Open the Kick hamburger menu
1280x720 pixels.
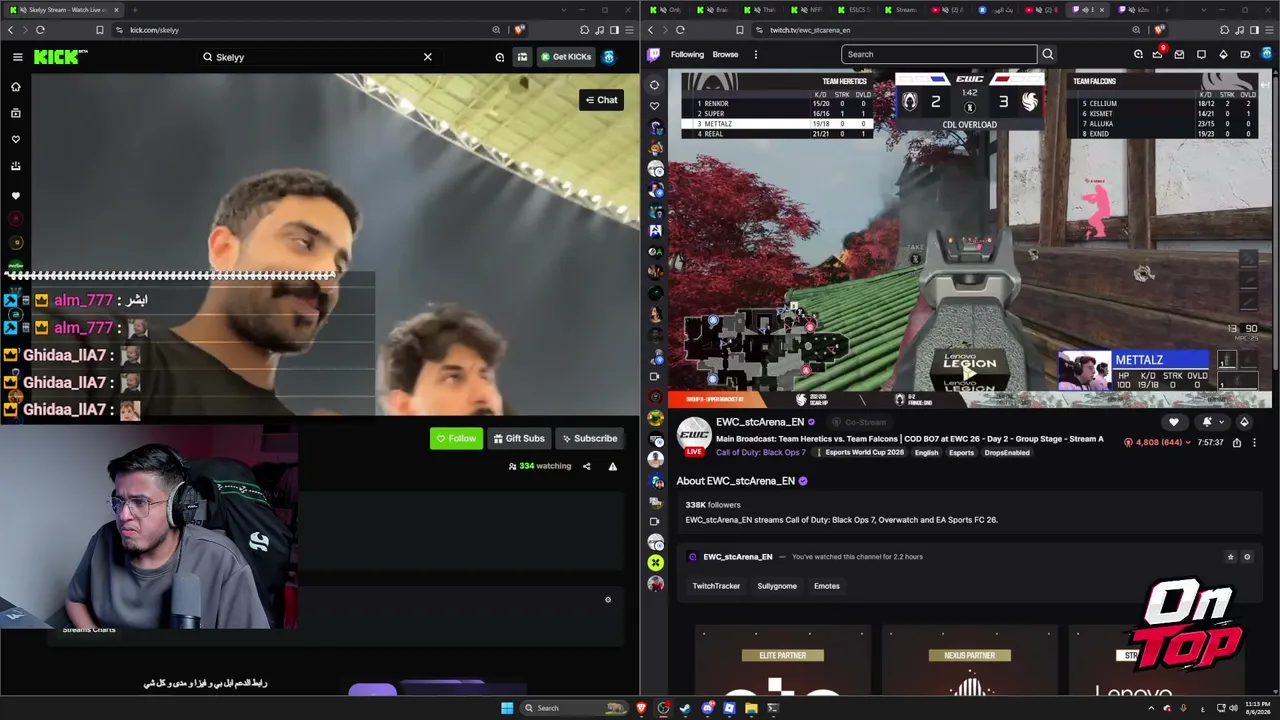click(17, 57)
